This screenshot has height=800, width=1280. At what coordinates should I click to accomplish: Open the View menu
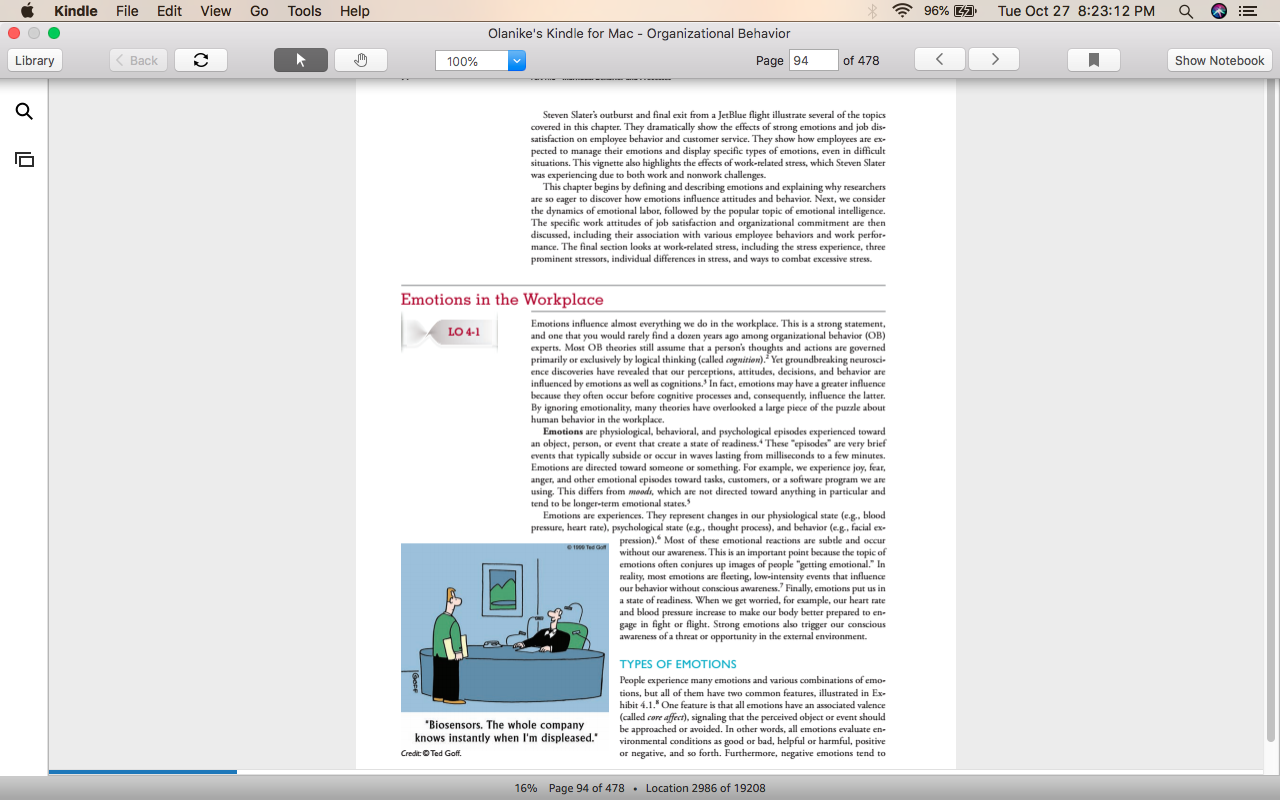pyautogui.click(x=215, y=11)
